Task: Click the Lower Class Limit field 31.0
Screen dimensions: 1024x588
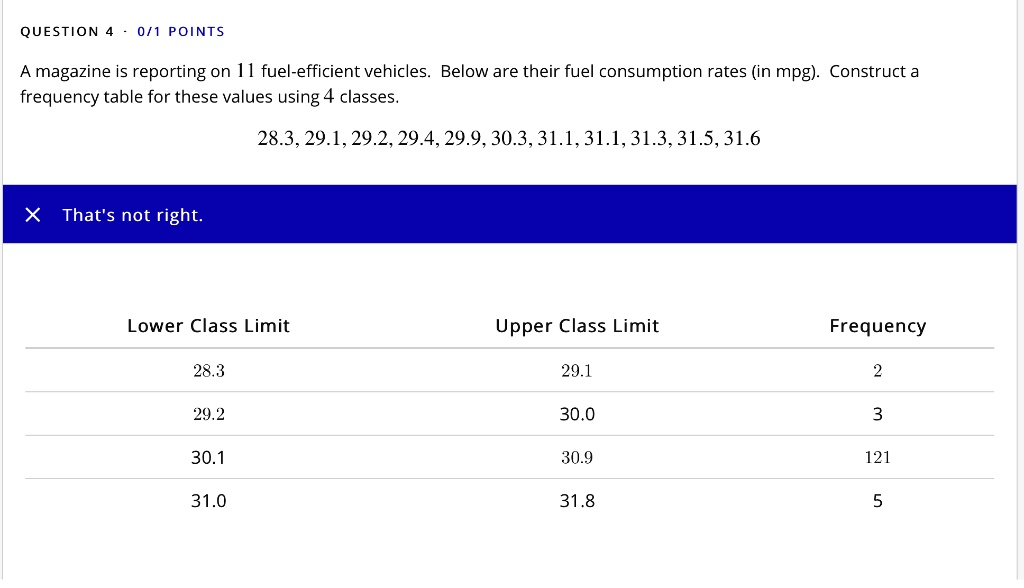Action: point(208,501)
